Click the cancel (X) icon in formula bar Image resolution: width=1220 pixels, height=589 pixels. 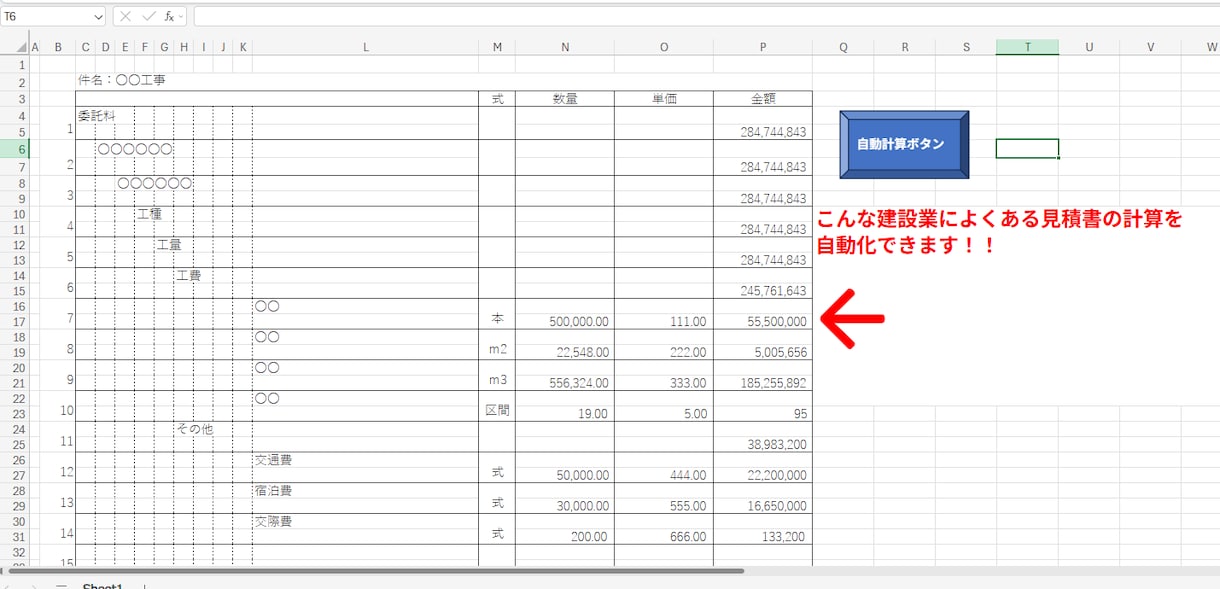click(x=125, y=16)
